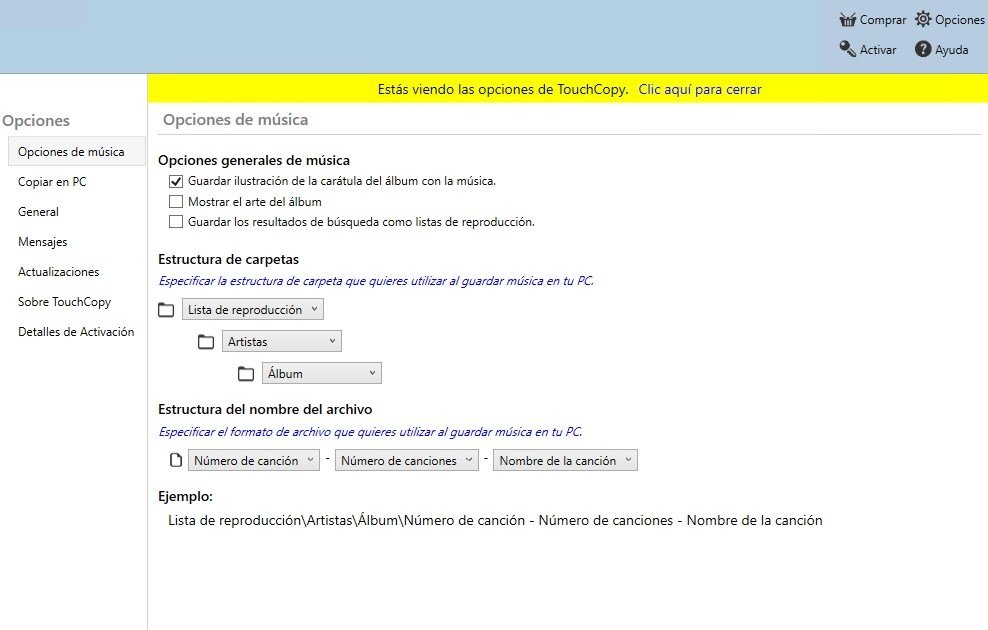Open the Artistas folder dropdown
The image size is (988, 630).
[282, 341]
